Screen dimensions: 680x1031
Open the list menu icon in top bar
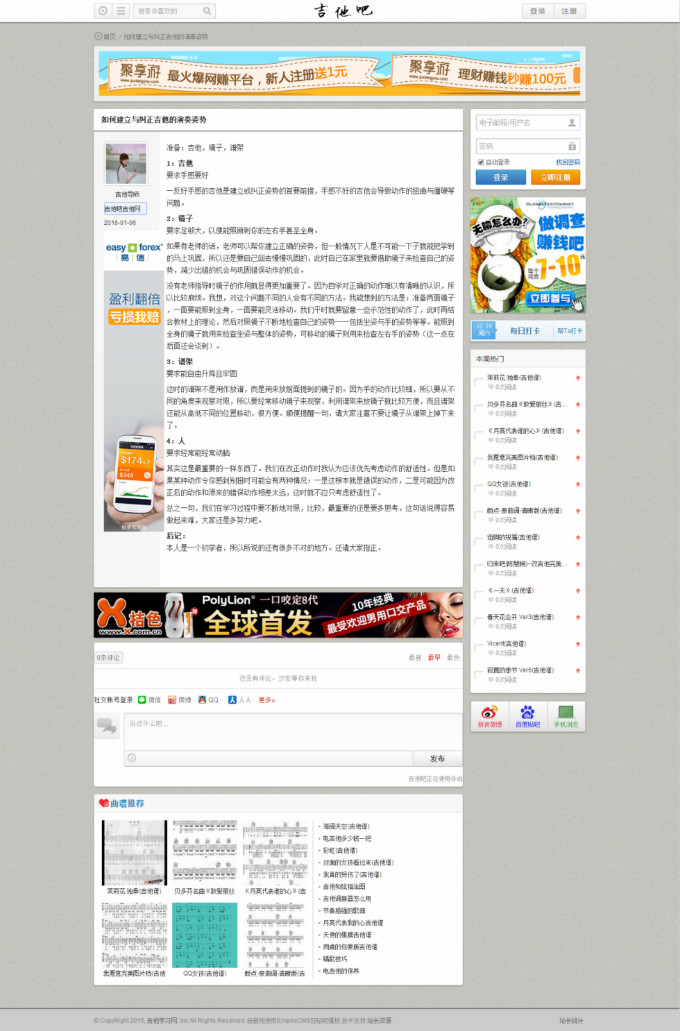[x=121, y=11]
